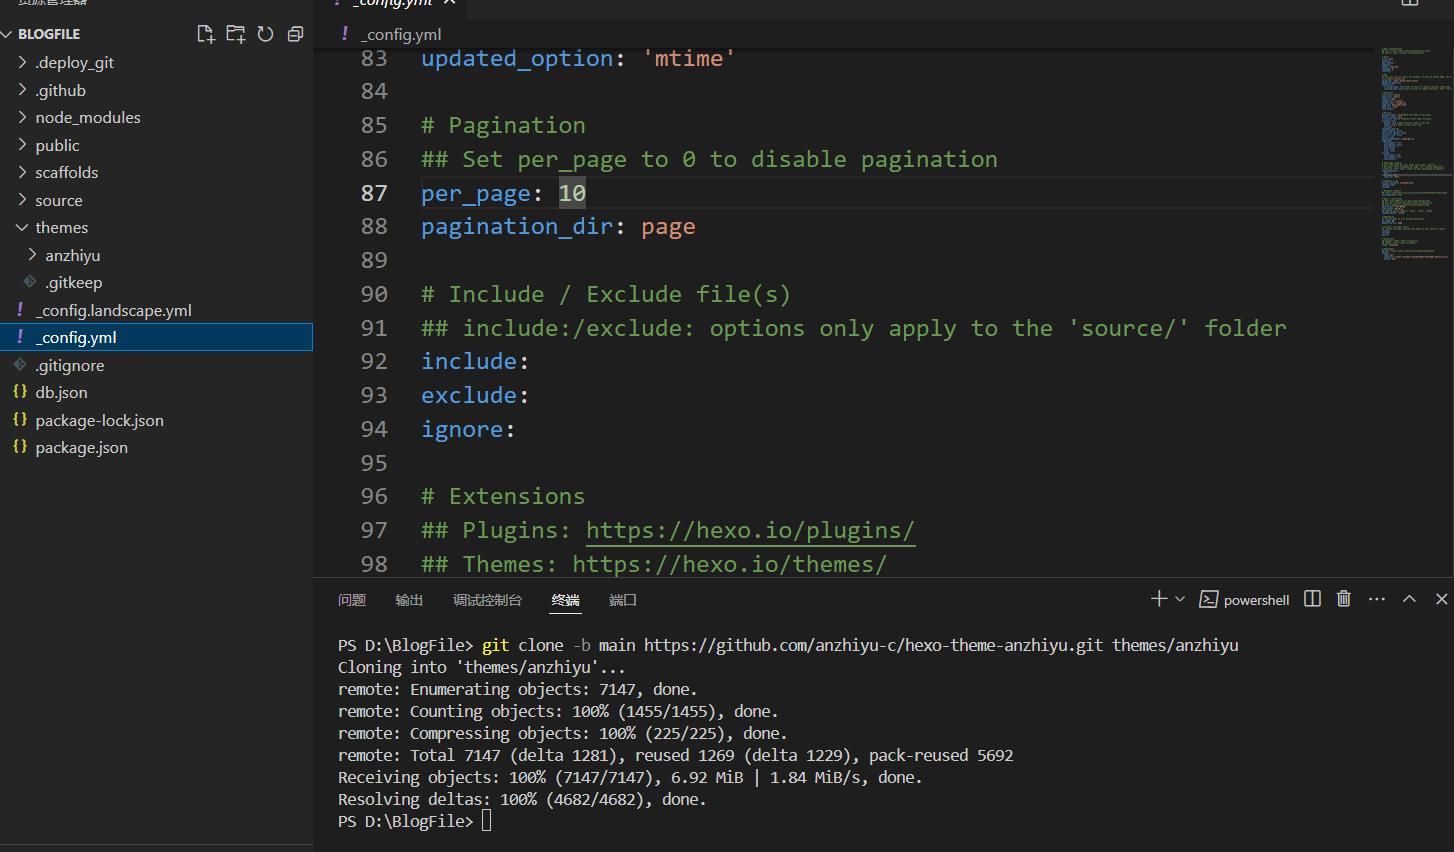
Task: Kill terminal using trash icon
Action: tap(1343, 599)
